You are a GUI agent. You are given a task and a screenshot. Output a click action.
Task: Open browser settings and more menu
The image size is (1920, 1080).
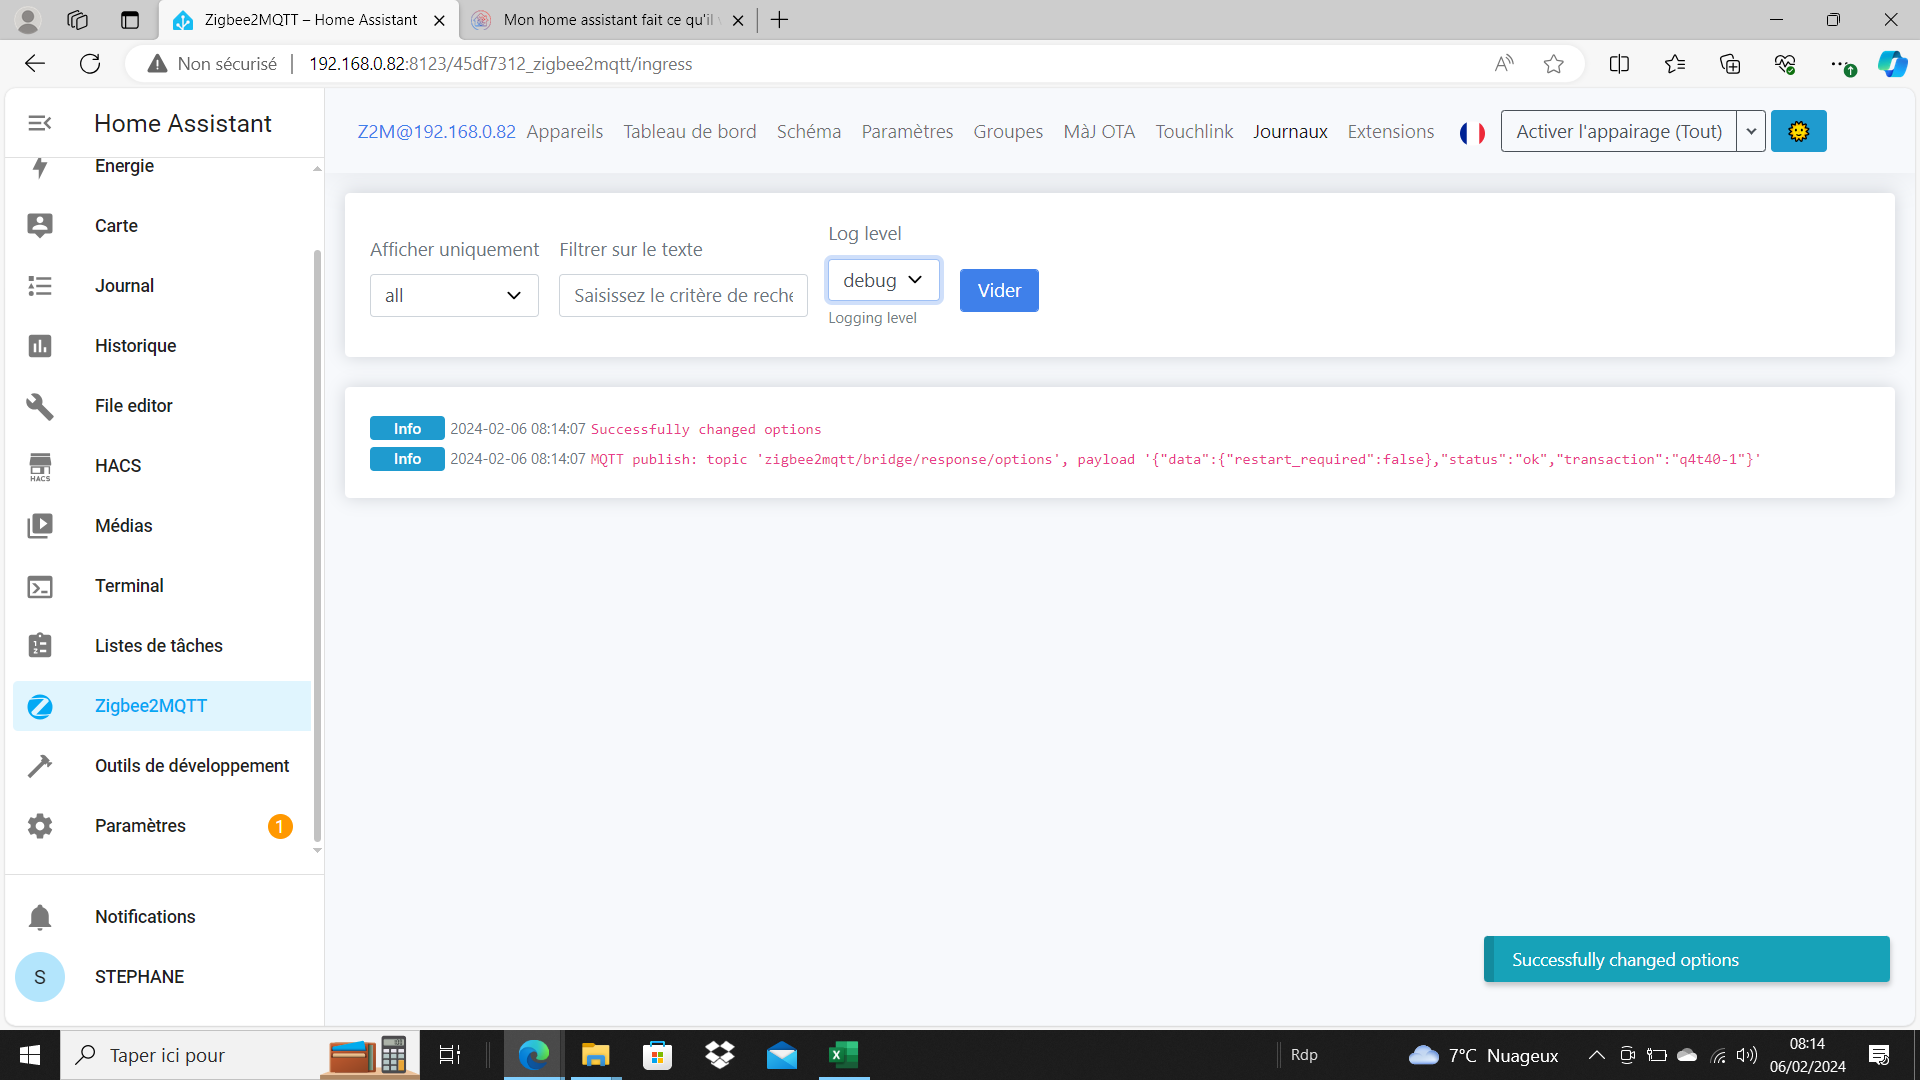pos(1840,64)
